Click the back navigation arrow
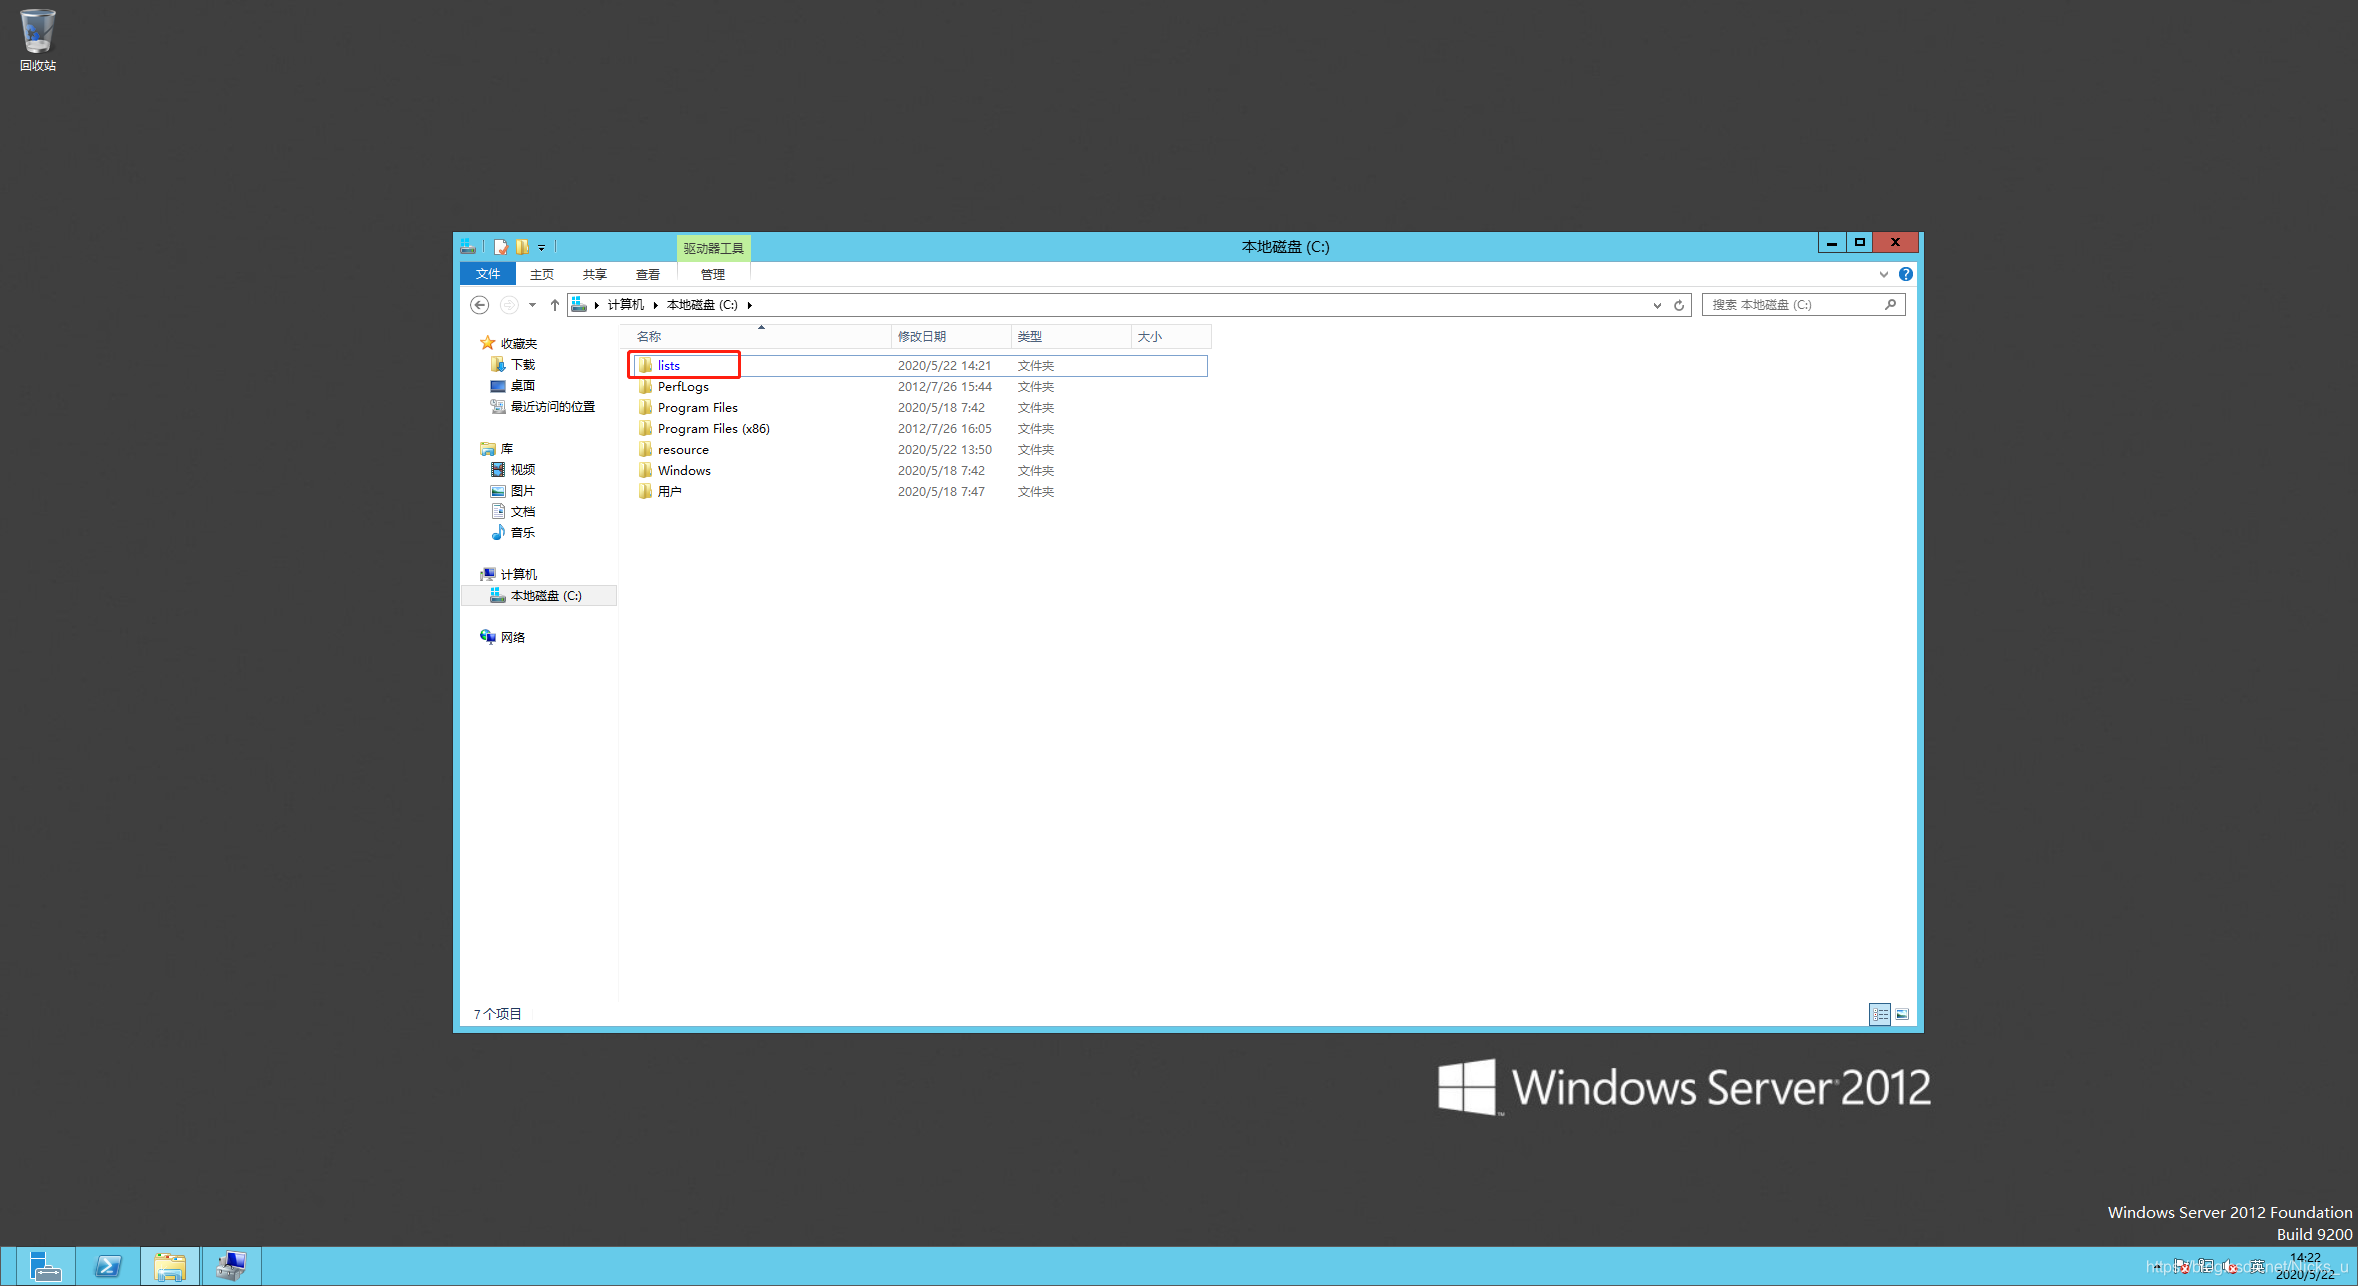 [x=480, y=305]
